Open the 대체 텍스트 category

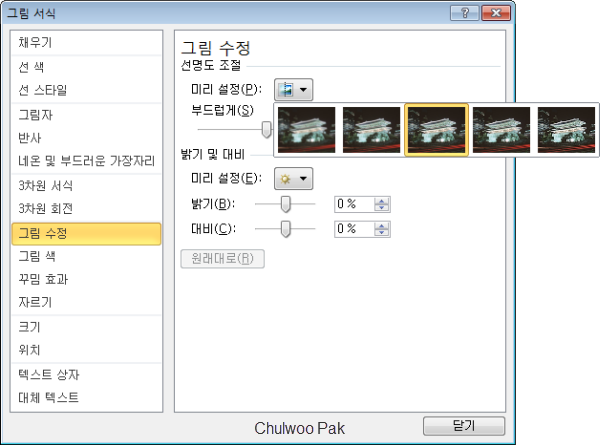pos(86,398)
